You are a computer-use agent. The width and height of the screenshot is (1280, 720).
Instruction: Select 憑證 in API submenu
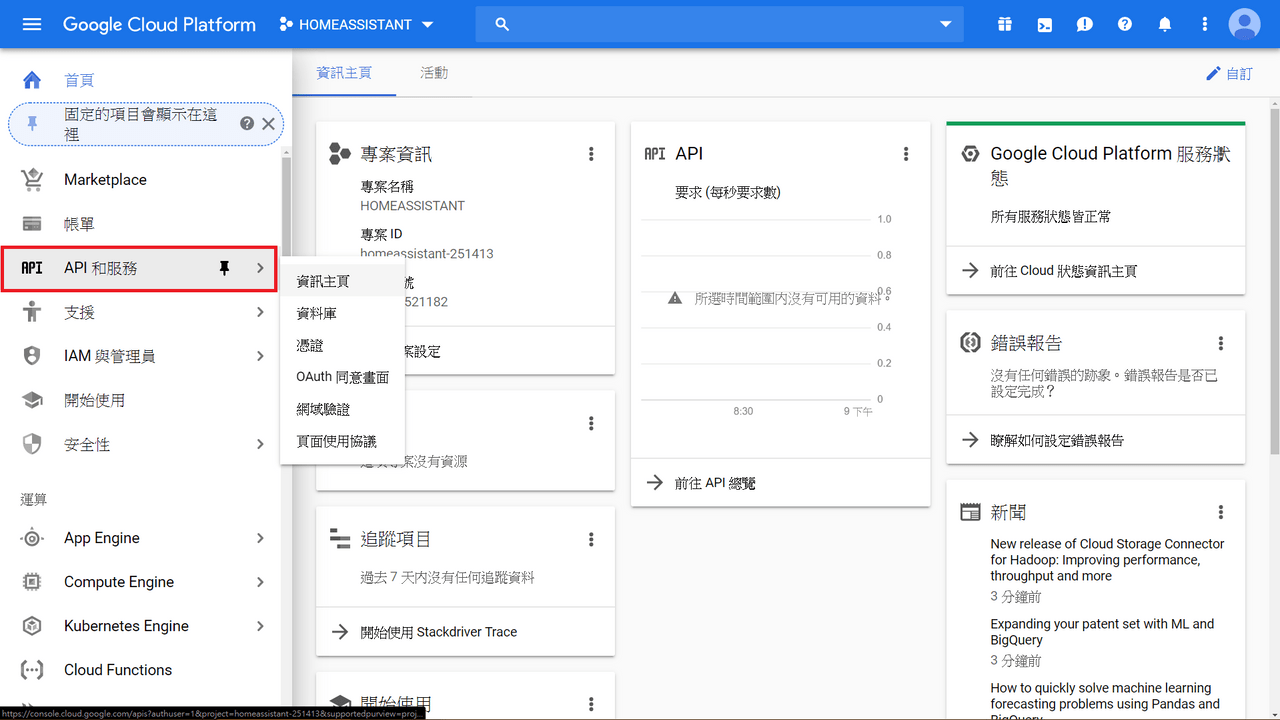(x=342, y=346)
